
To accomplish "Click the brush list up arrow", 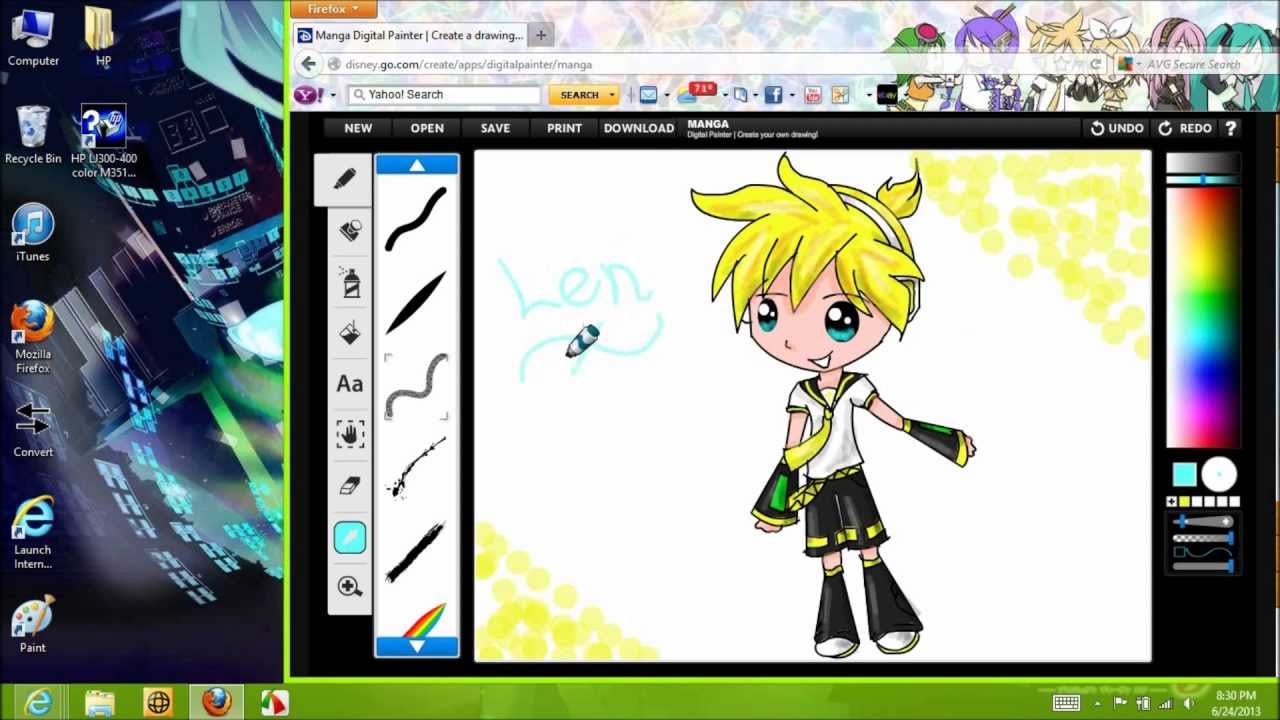I will (417, 165).
